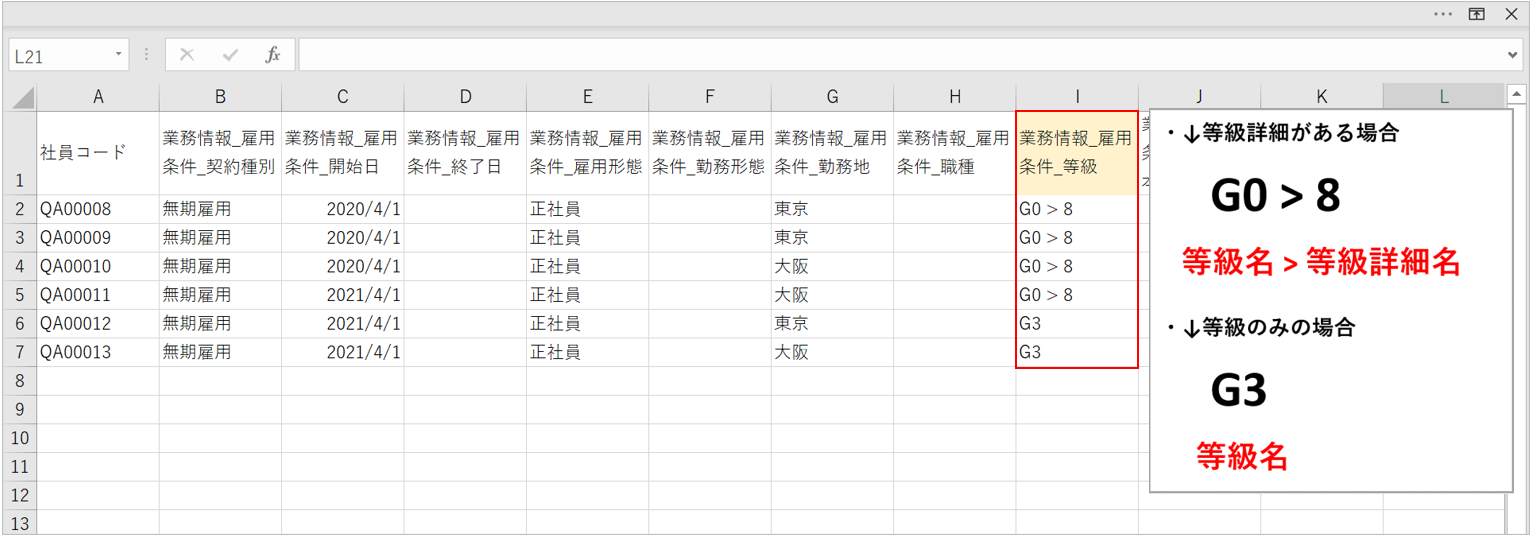Select column A header
The width and height of the screenshot is (1532, 536).
[98, 97]
